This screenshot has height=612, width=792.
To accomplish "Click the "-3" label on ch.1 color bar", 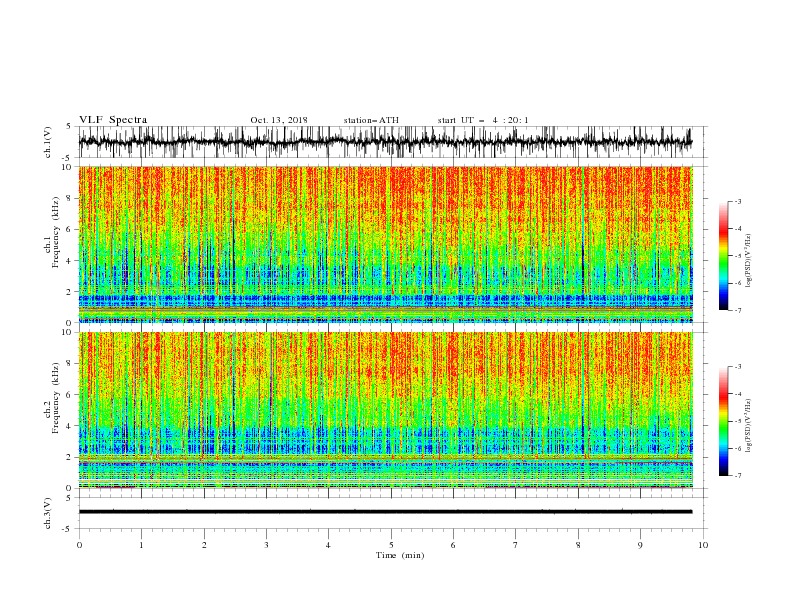I will (x=738, y=201).
